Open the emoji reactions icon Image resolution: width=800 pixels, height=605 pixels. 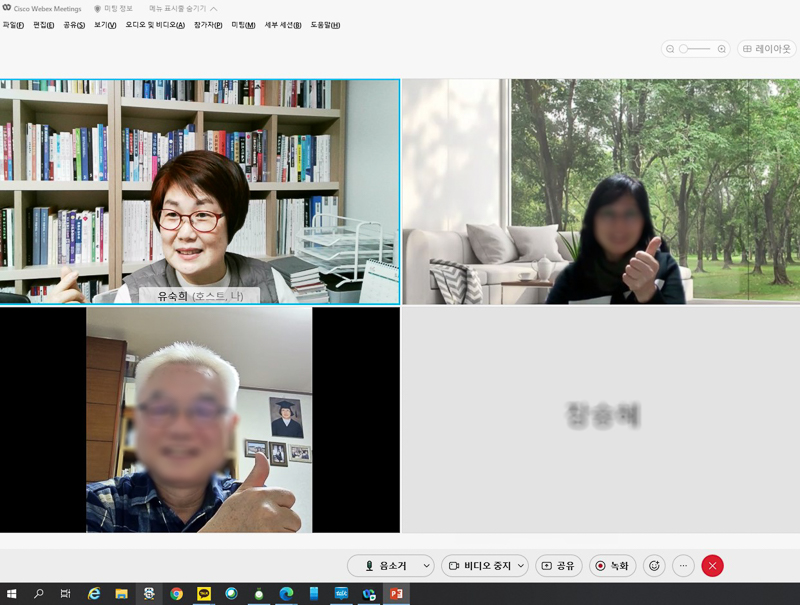654,566
